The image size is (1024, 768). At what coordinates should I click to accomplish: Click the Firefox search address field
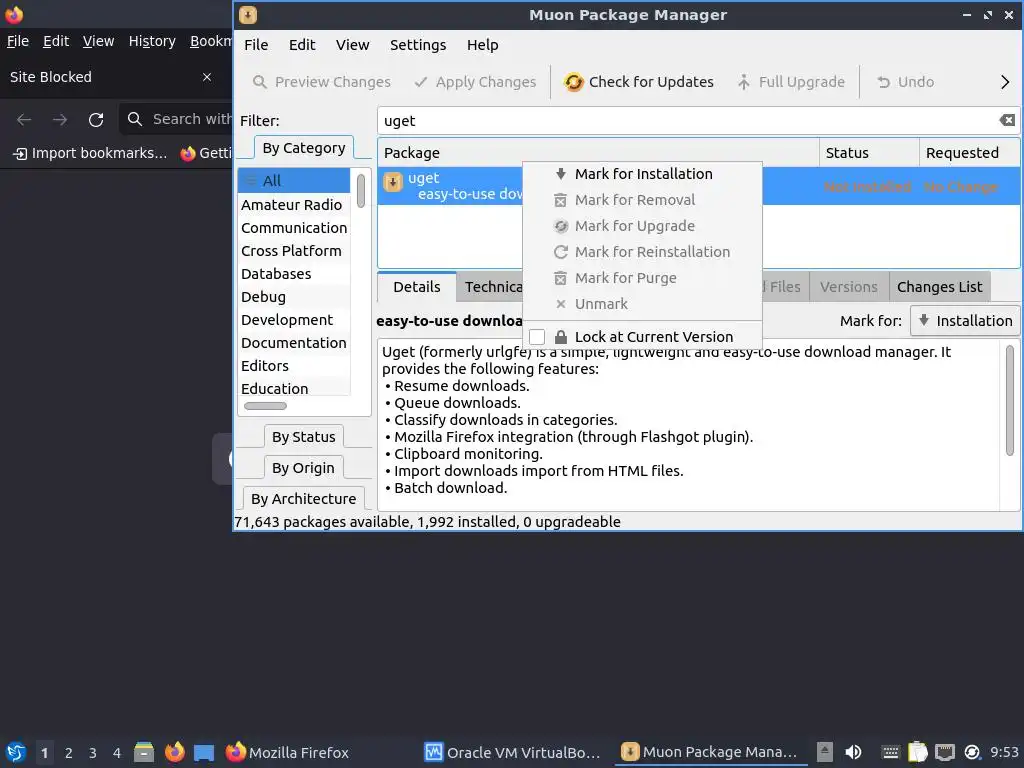click(178, 120)
